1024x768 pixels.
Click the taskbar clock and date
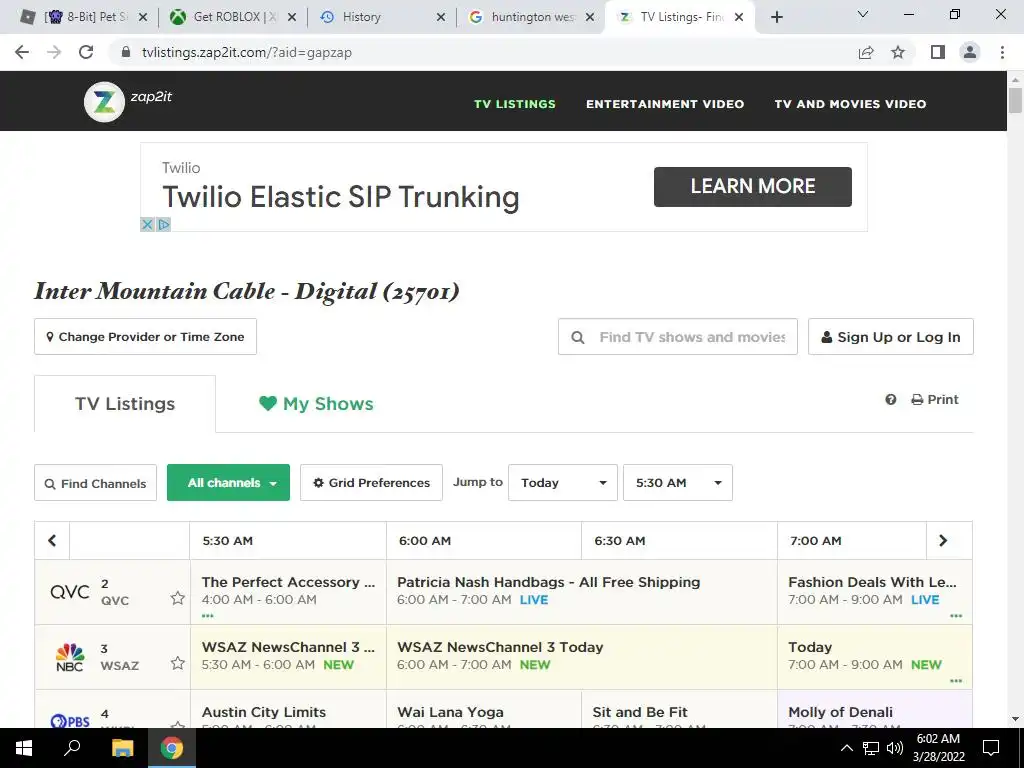pos(938,748)
